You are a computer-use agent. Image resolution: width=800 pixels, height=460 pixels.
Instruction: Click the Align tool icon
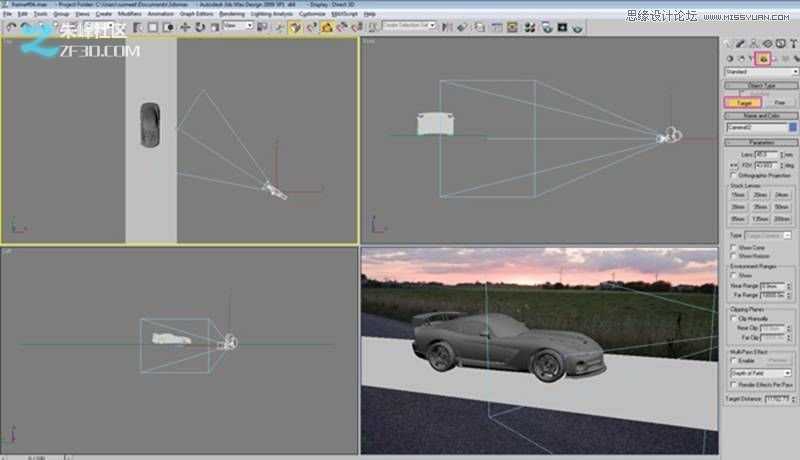coord(462,27)
